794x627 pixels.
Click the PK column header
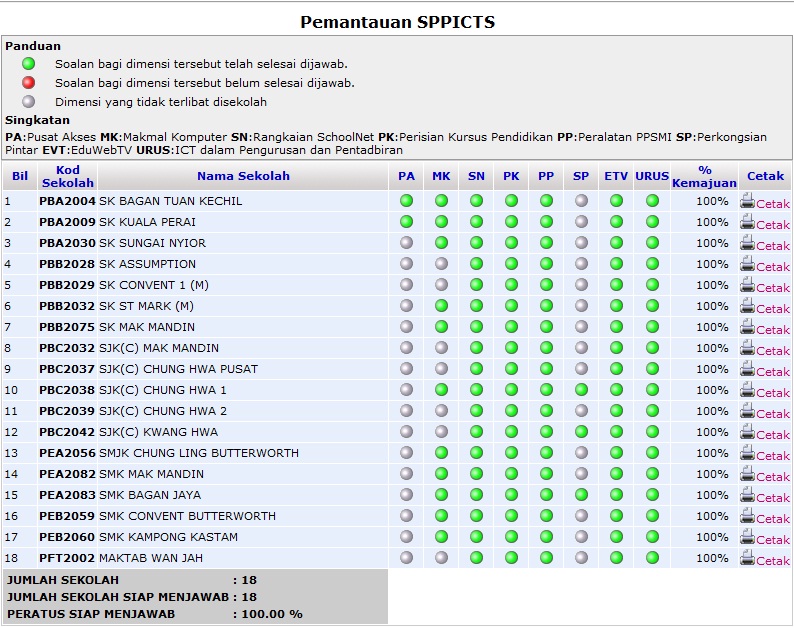coord(511,176)
